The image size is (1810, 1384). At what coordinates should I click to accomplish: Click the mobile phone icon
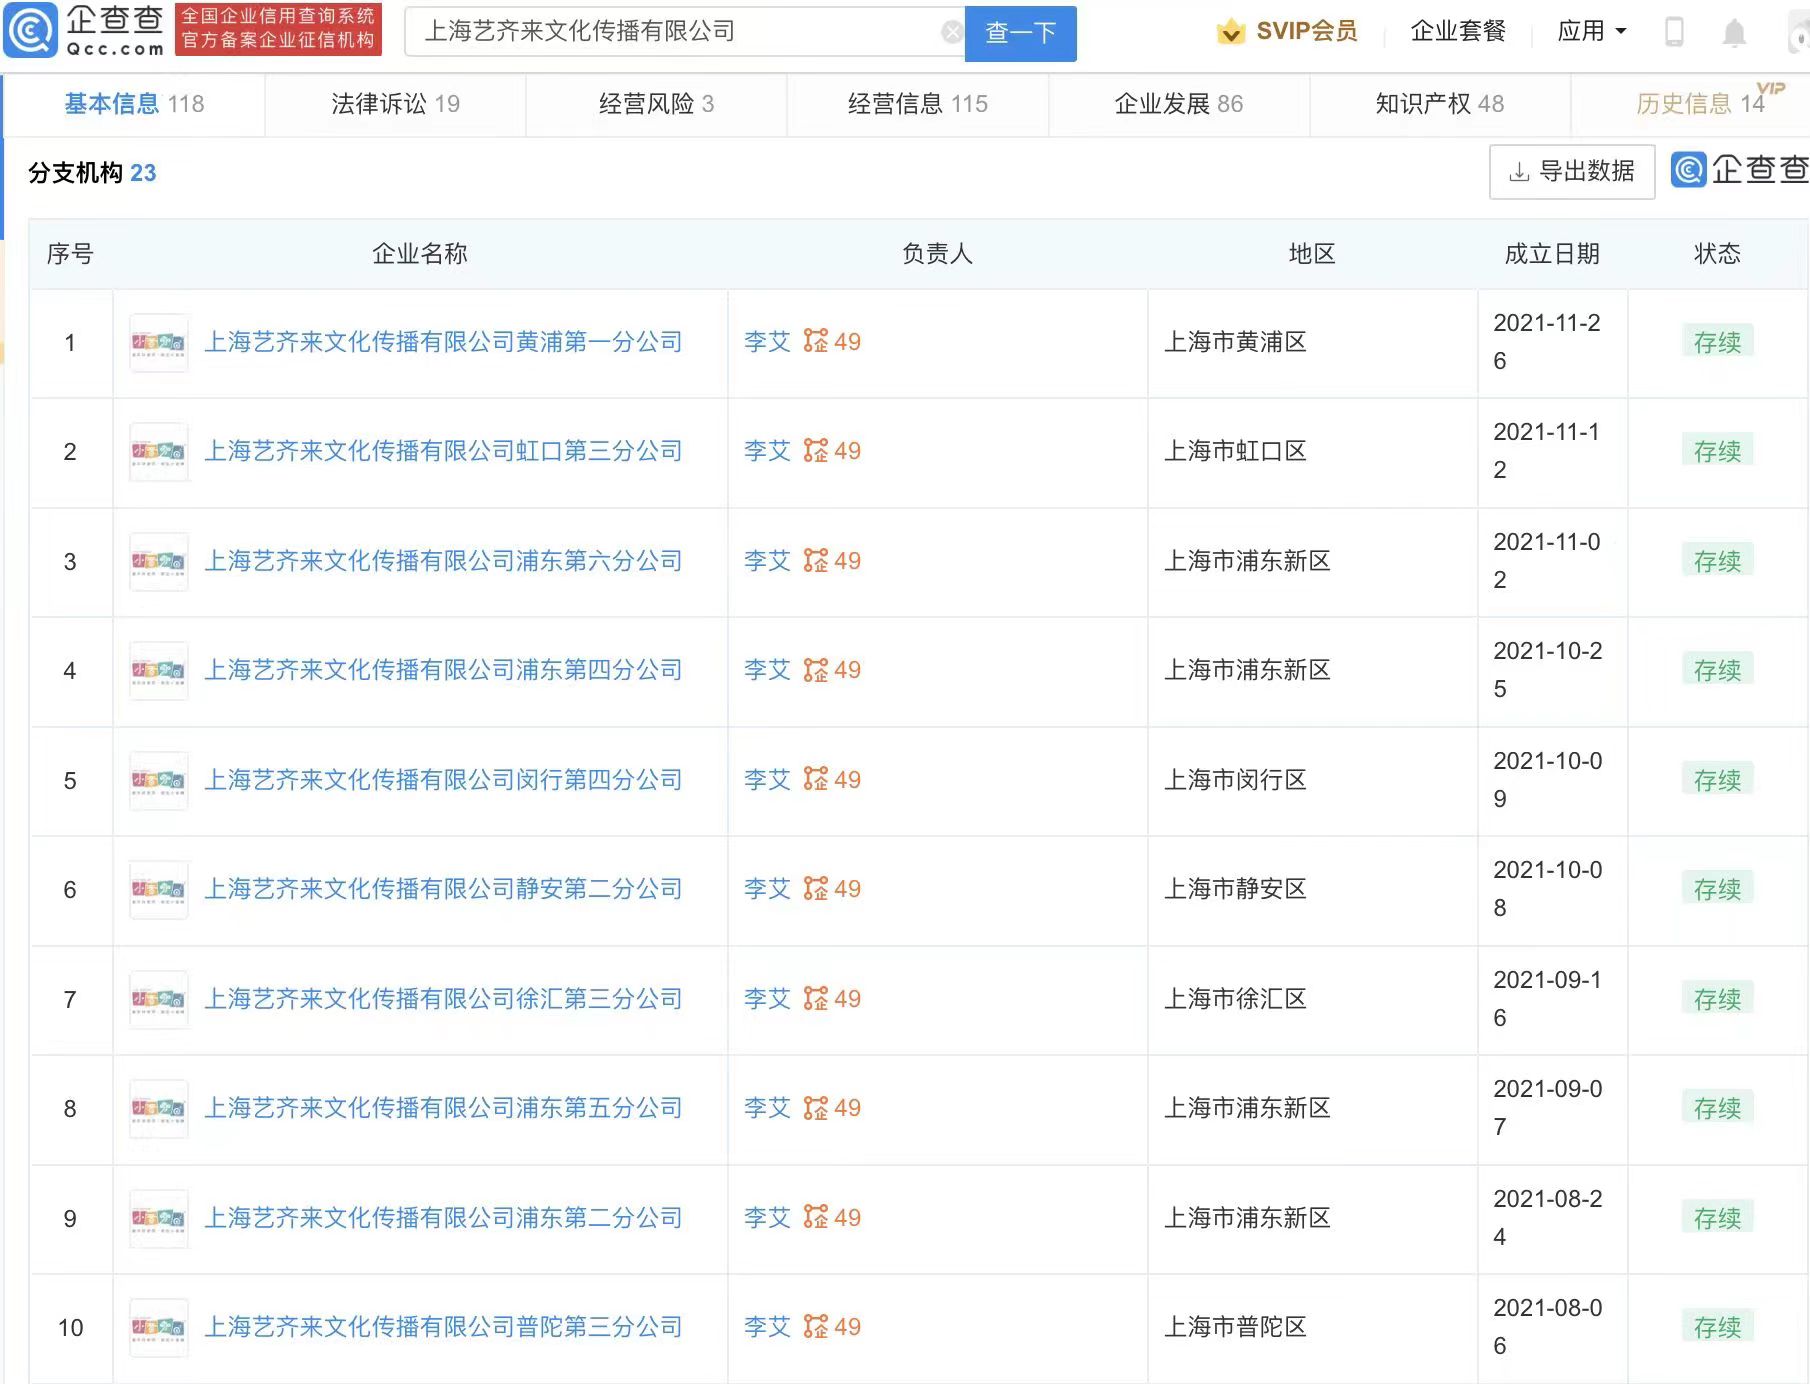click(x=1674, y=32)
